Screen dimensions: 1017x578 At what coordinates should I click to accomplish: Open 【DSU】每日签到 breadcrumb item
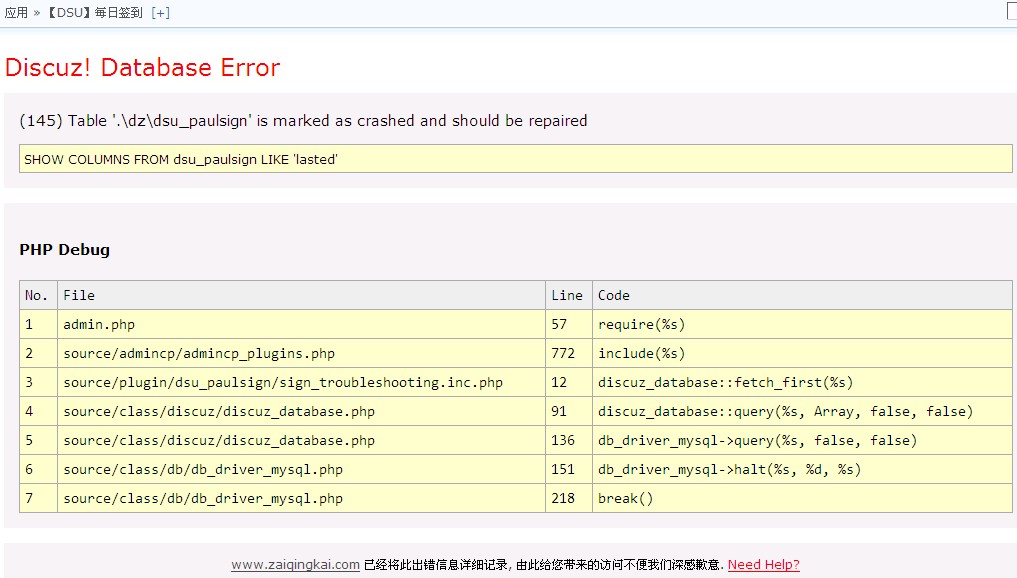point(95,12)
